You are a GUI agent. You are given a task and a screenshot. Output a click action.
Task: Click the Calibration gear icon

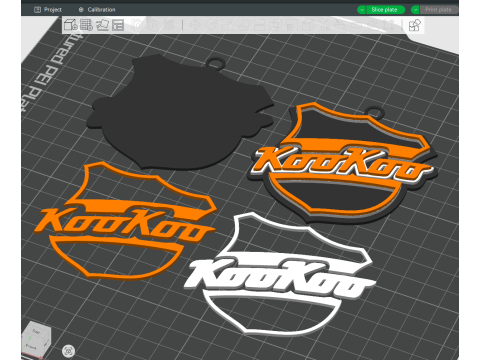(81, 10)
